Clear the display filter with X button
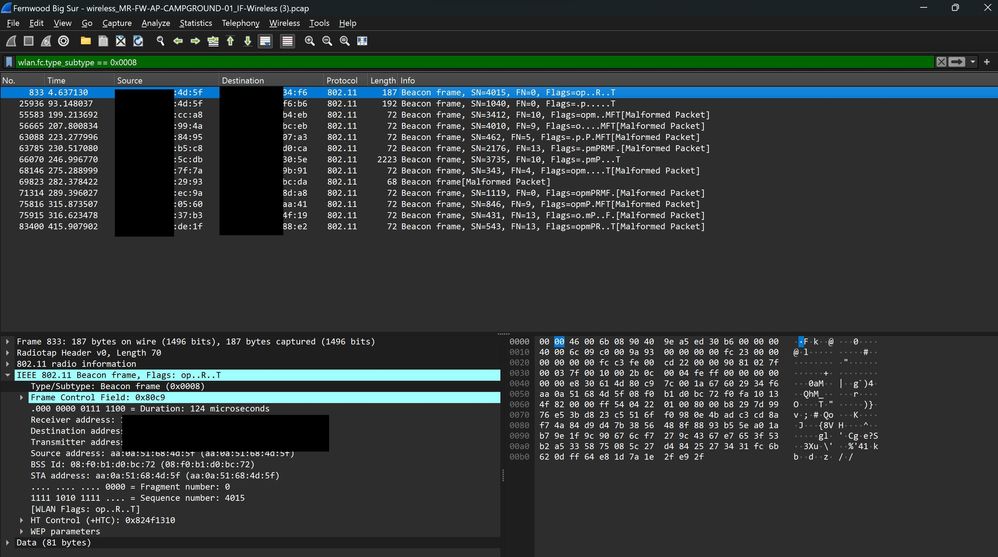This screenshot has width=998, height=557. (941, 62)
